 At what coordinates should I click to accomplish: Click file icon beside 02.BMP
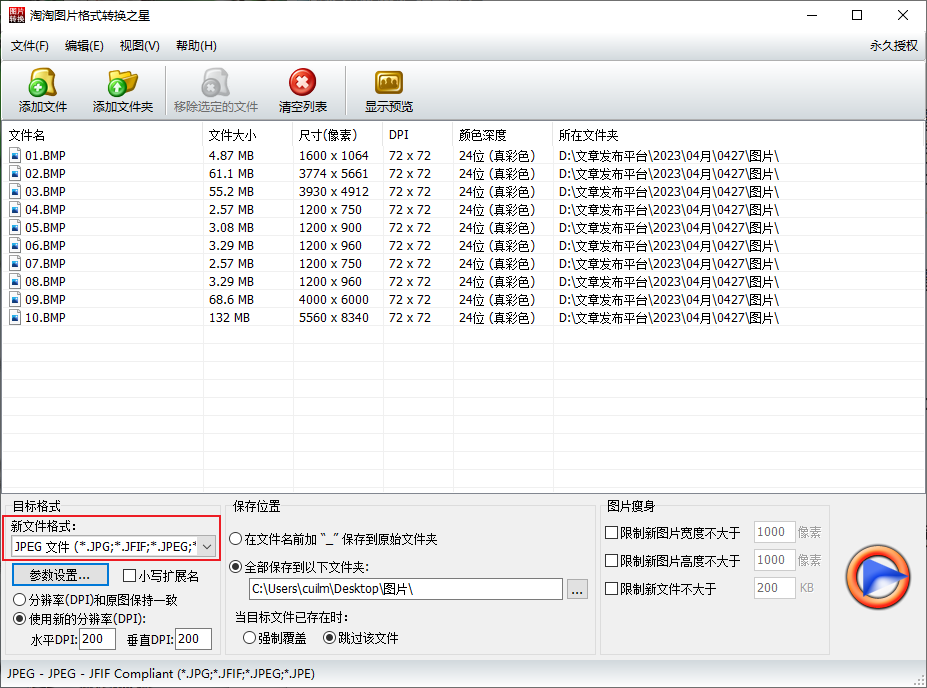15,174
